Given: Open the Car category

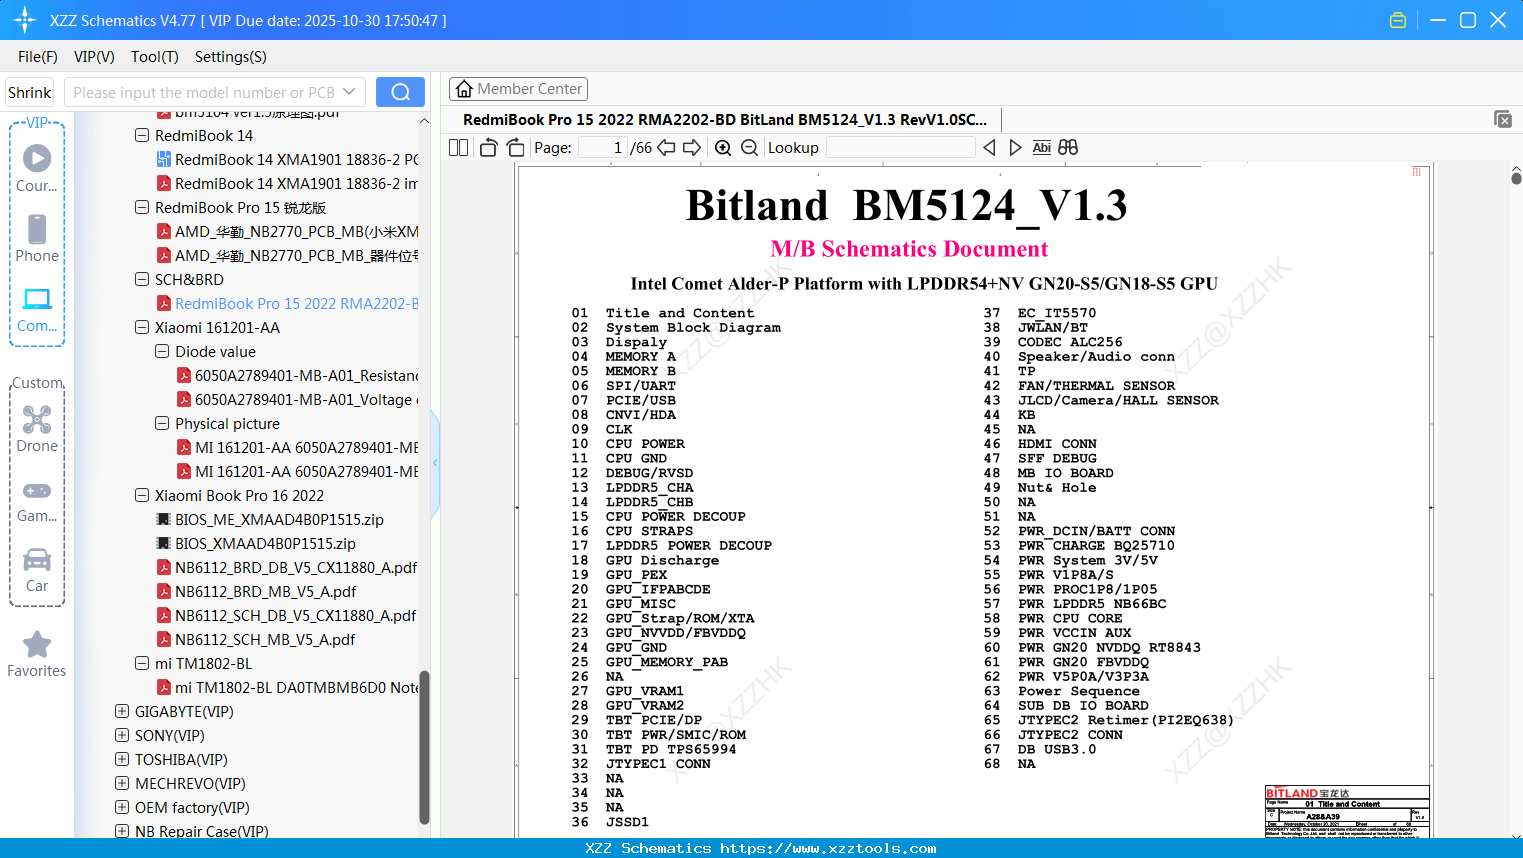Looking at the screenshot, I should click(37, 569).
